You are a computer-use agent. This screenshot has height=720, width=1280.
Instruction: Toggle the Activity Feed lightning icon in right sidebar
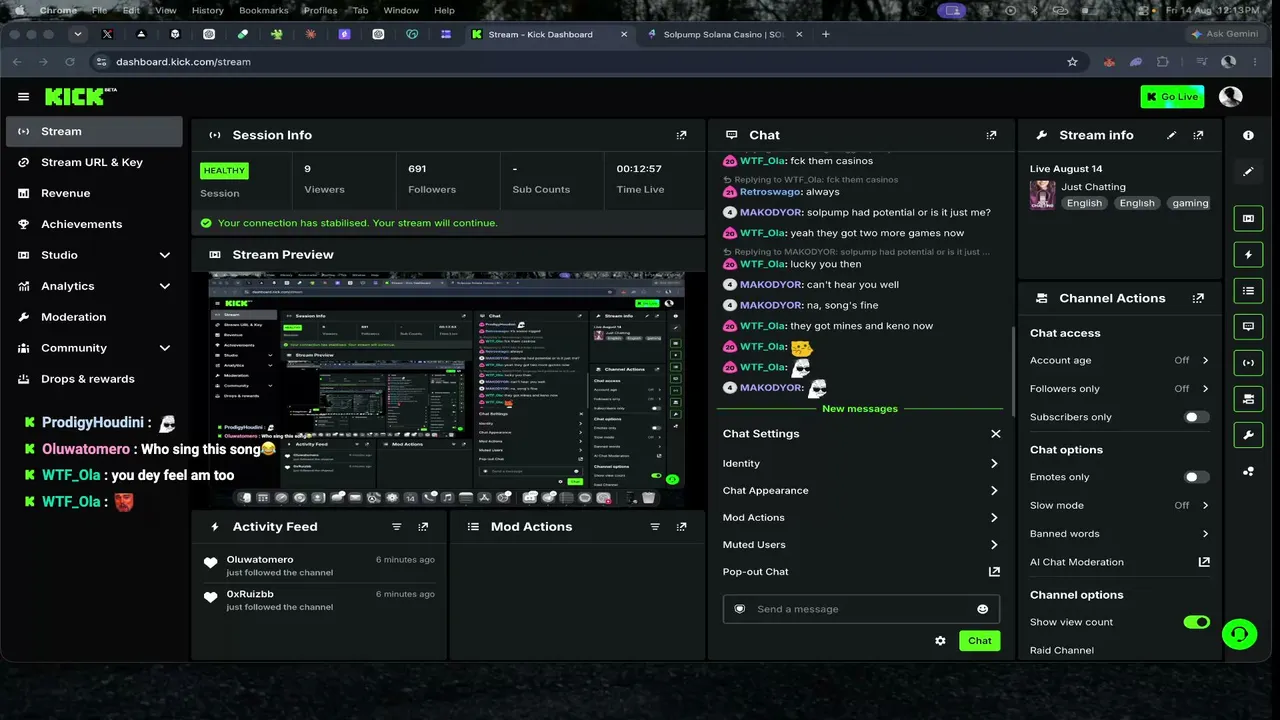click(x=1248, y=255)
